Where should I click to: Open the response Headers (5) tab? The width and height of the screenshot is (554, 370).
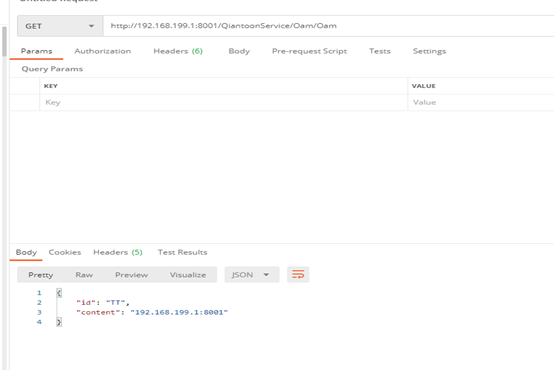tap(118, 252)
